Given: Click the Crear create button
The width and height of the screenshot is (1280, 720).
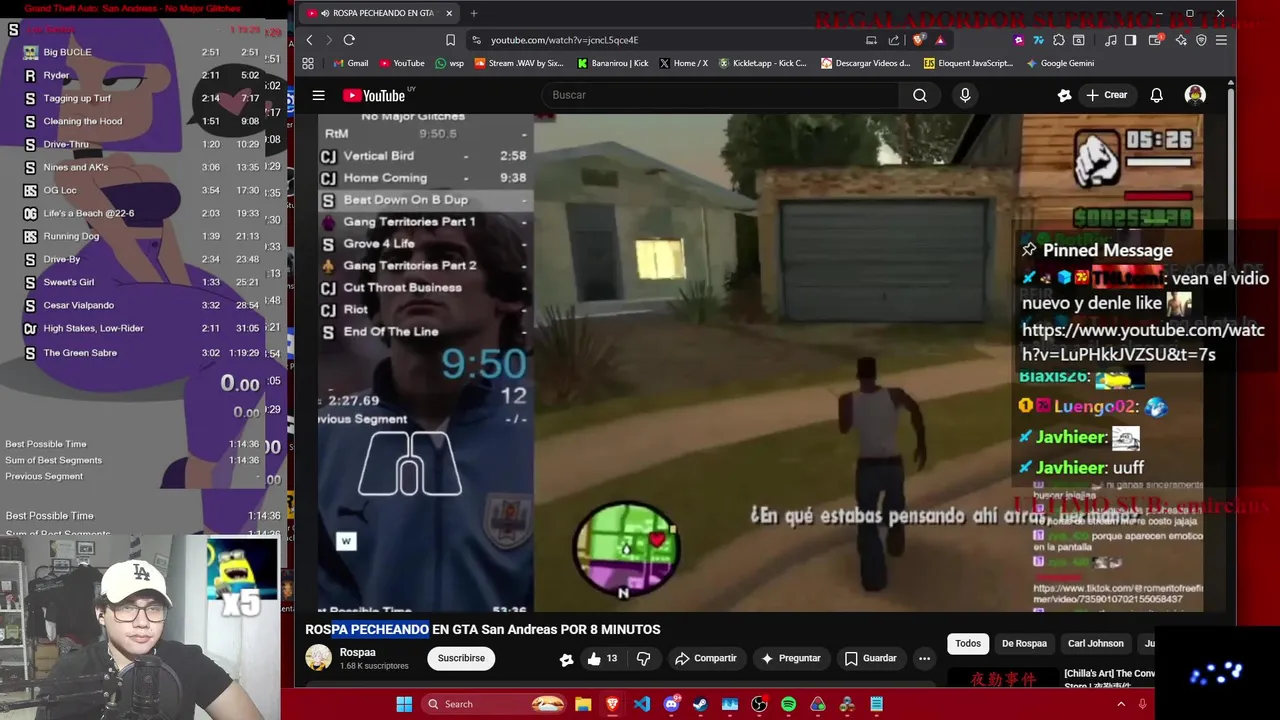Looking at the screenshot, I should [1107, 95].
